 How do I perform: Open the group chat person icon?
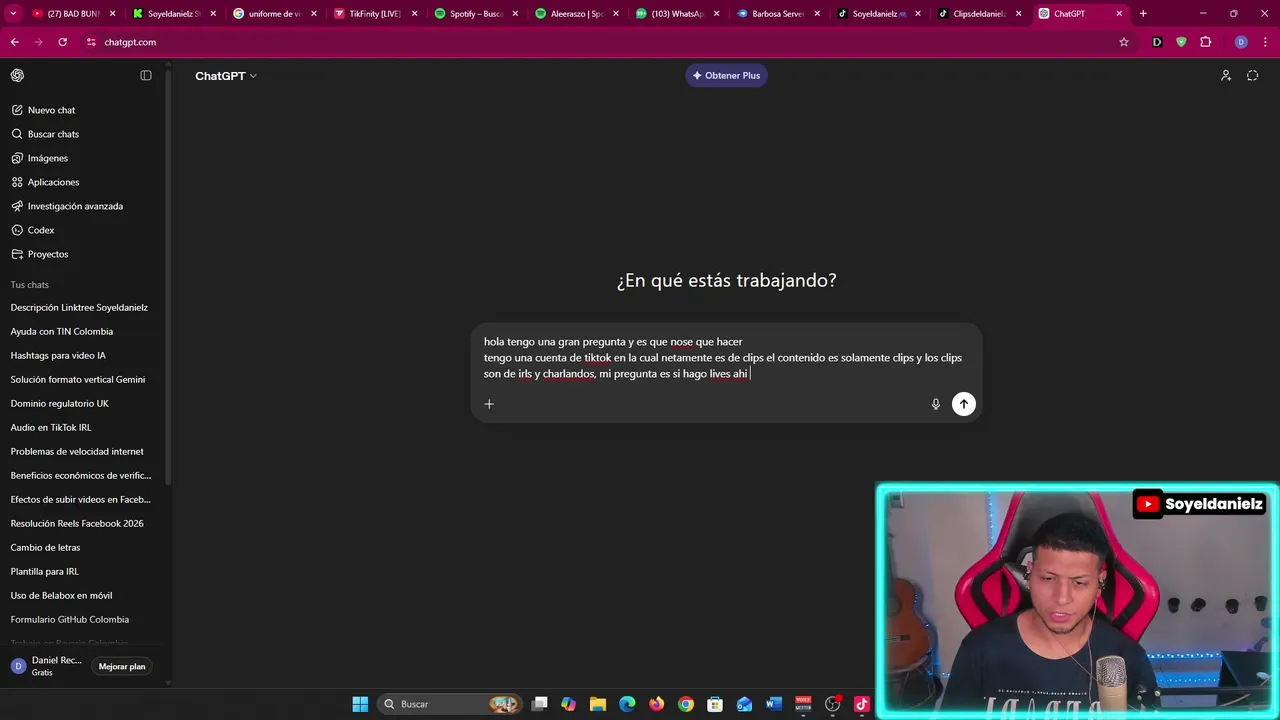[x=1226, y=75]
